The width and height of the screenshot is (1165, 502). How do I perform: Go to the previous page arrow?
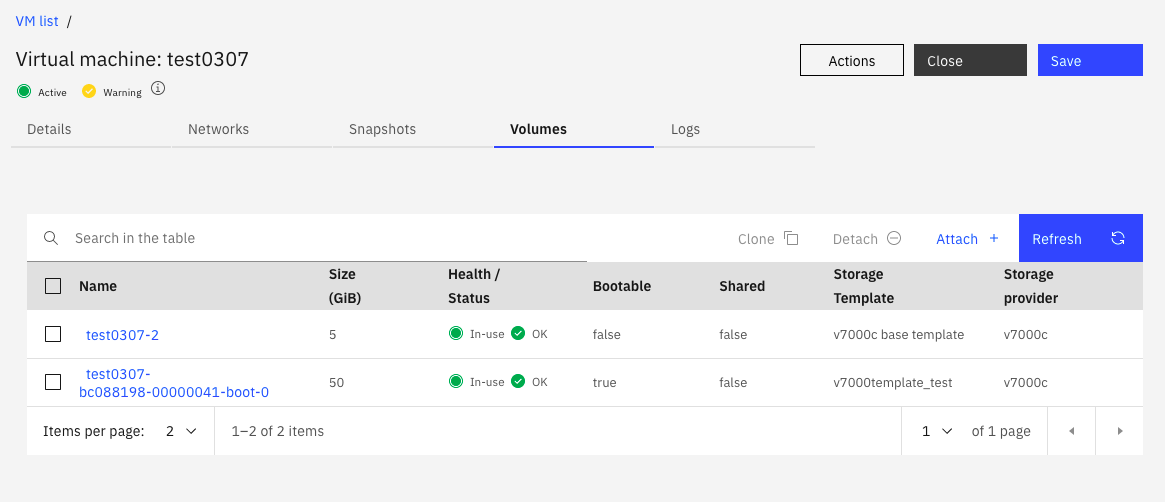[1071, 431]
